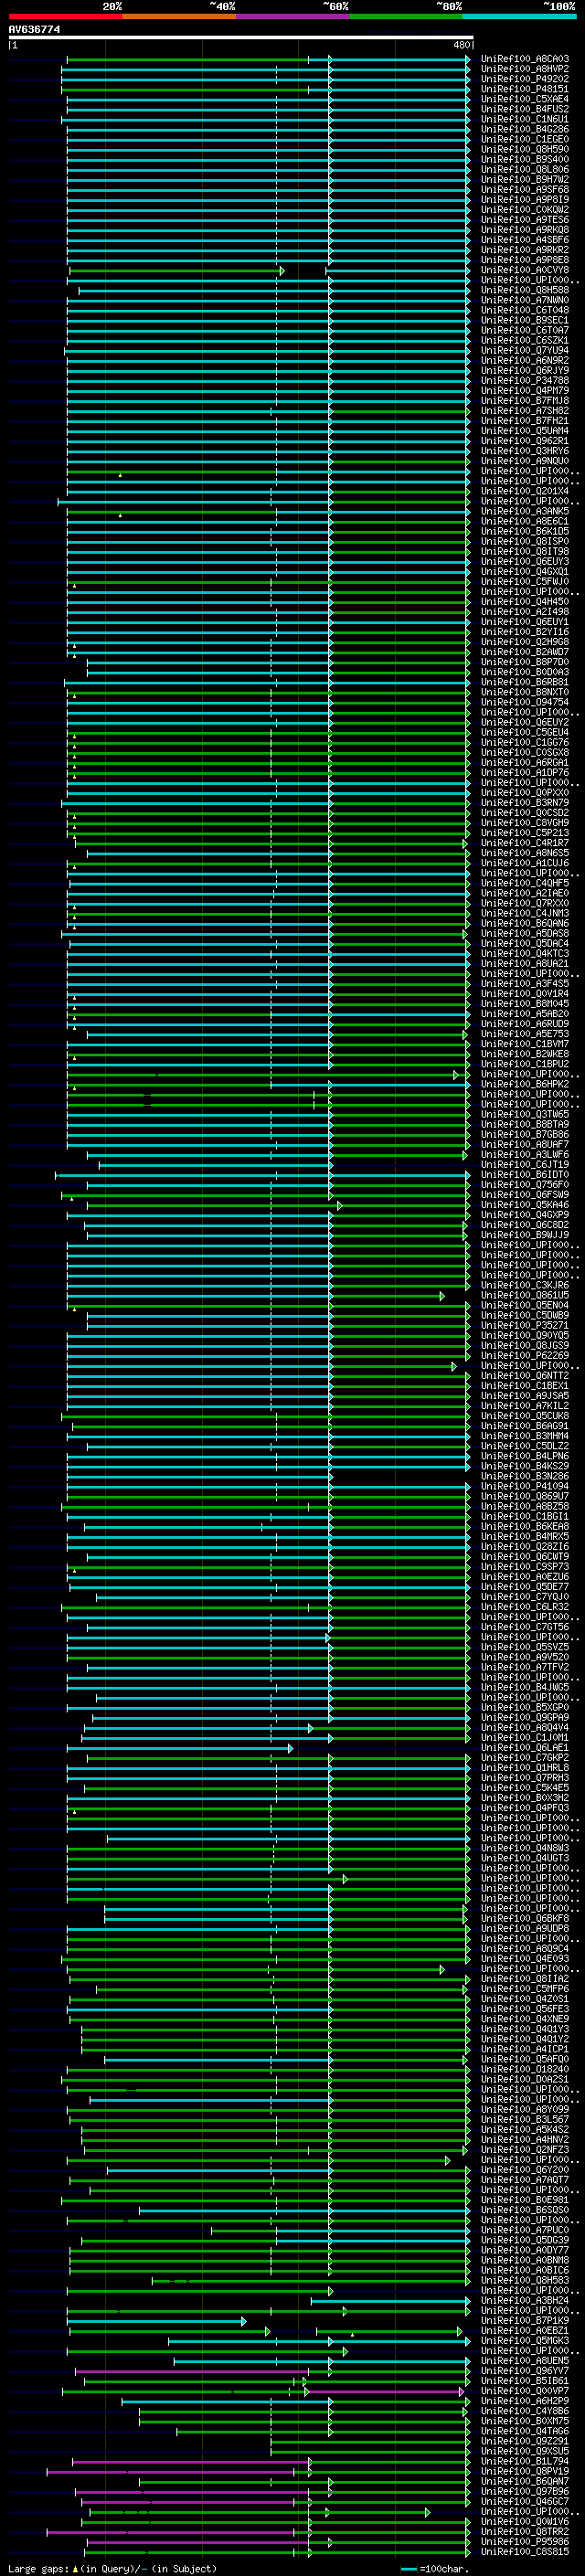Viewport: 585px width, 2576px height.
Task: Select hit label UniRef100_P34788
Action: point(525,380)
